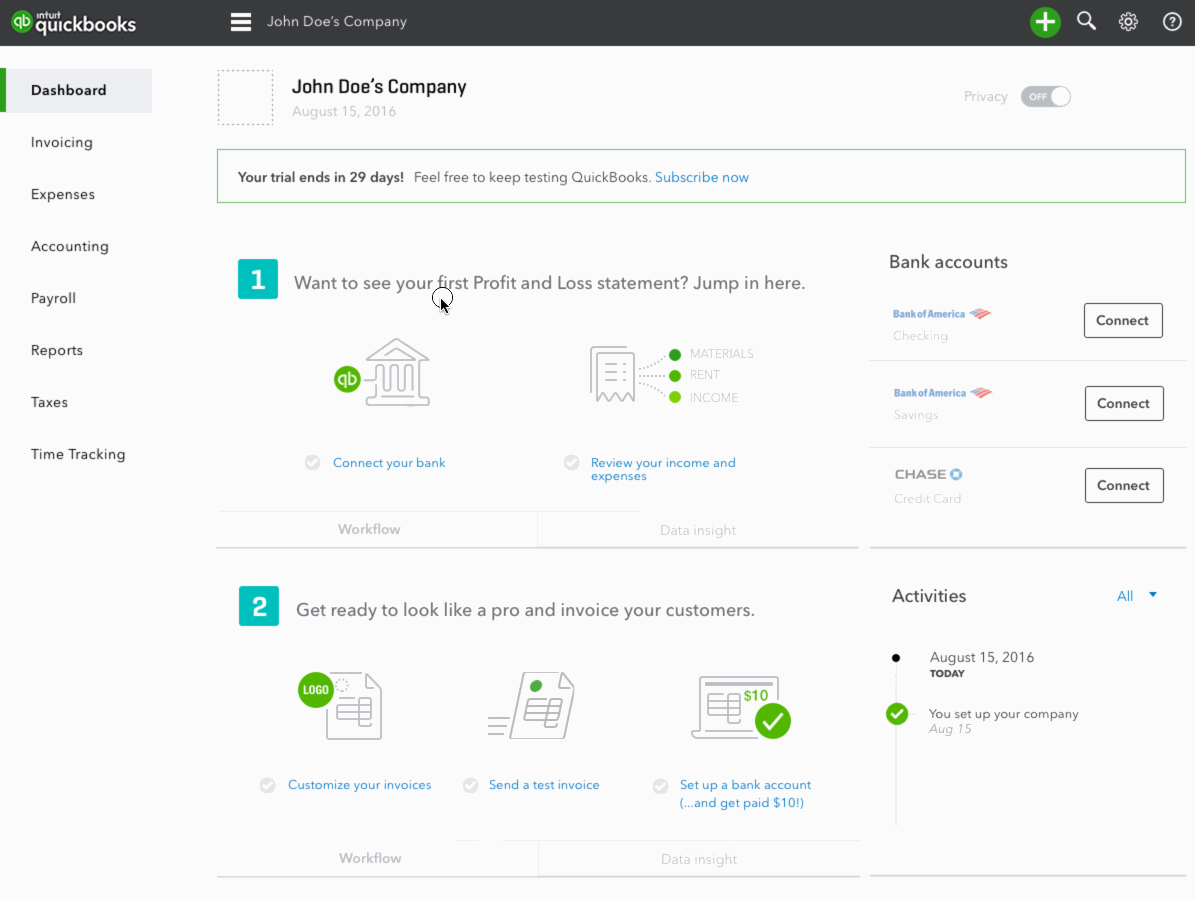Open Time Tracking in the sidebar

click(x=78, y=454)
